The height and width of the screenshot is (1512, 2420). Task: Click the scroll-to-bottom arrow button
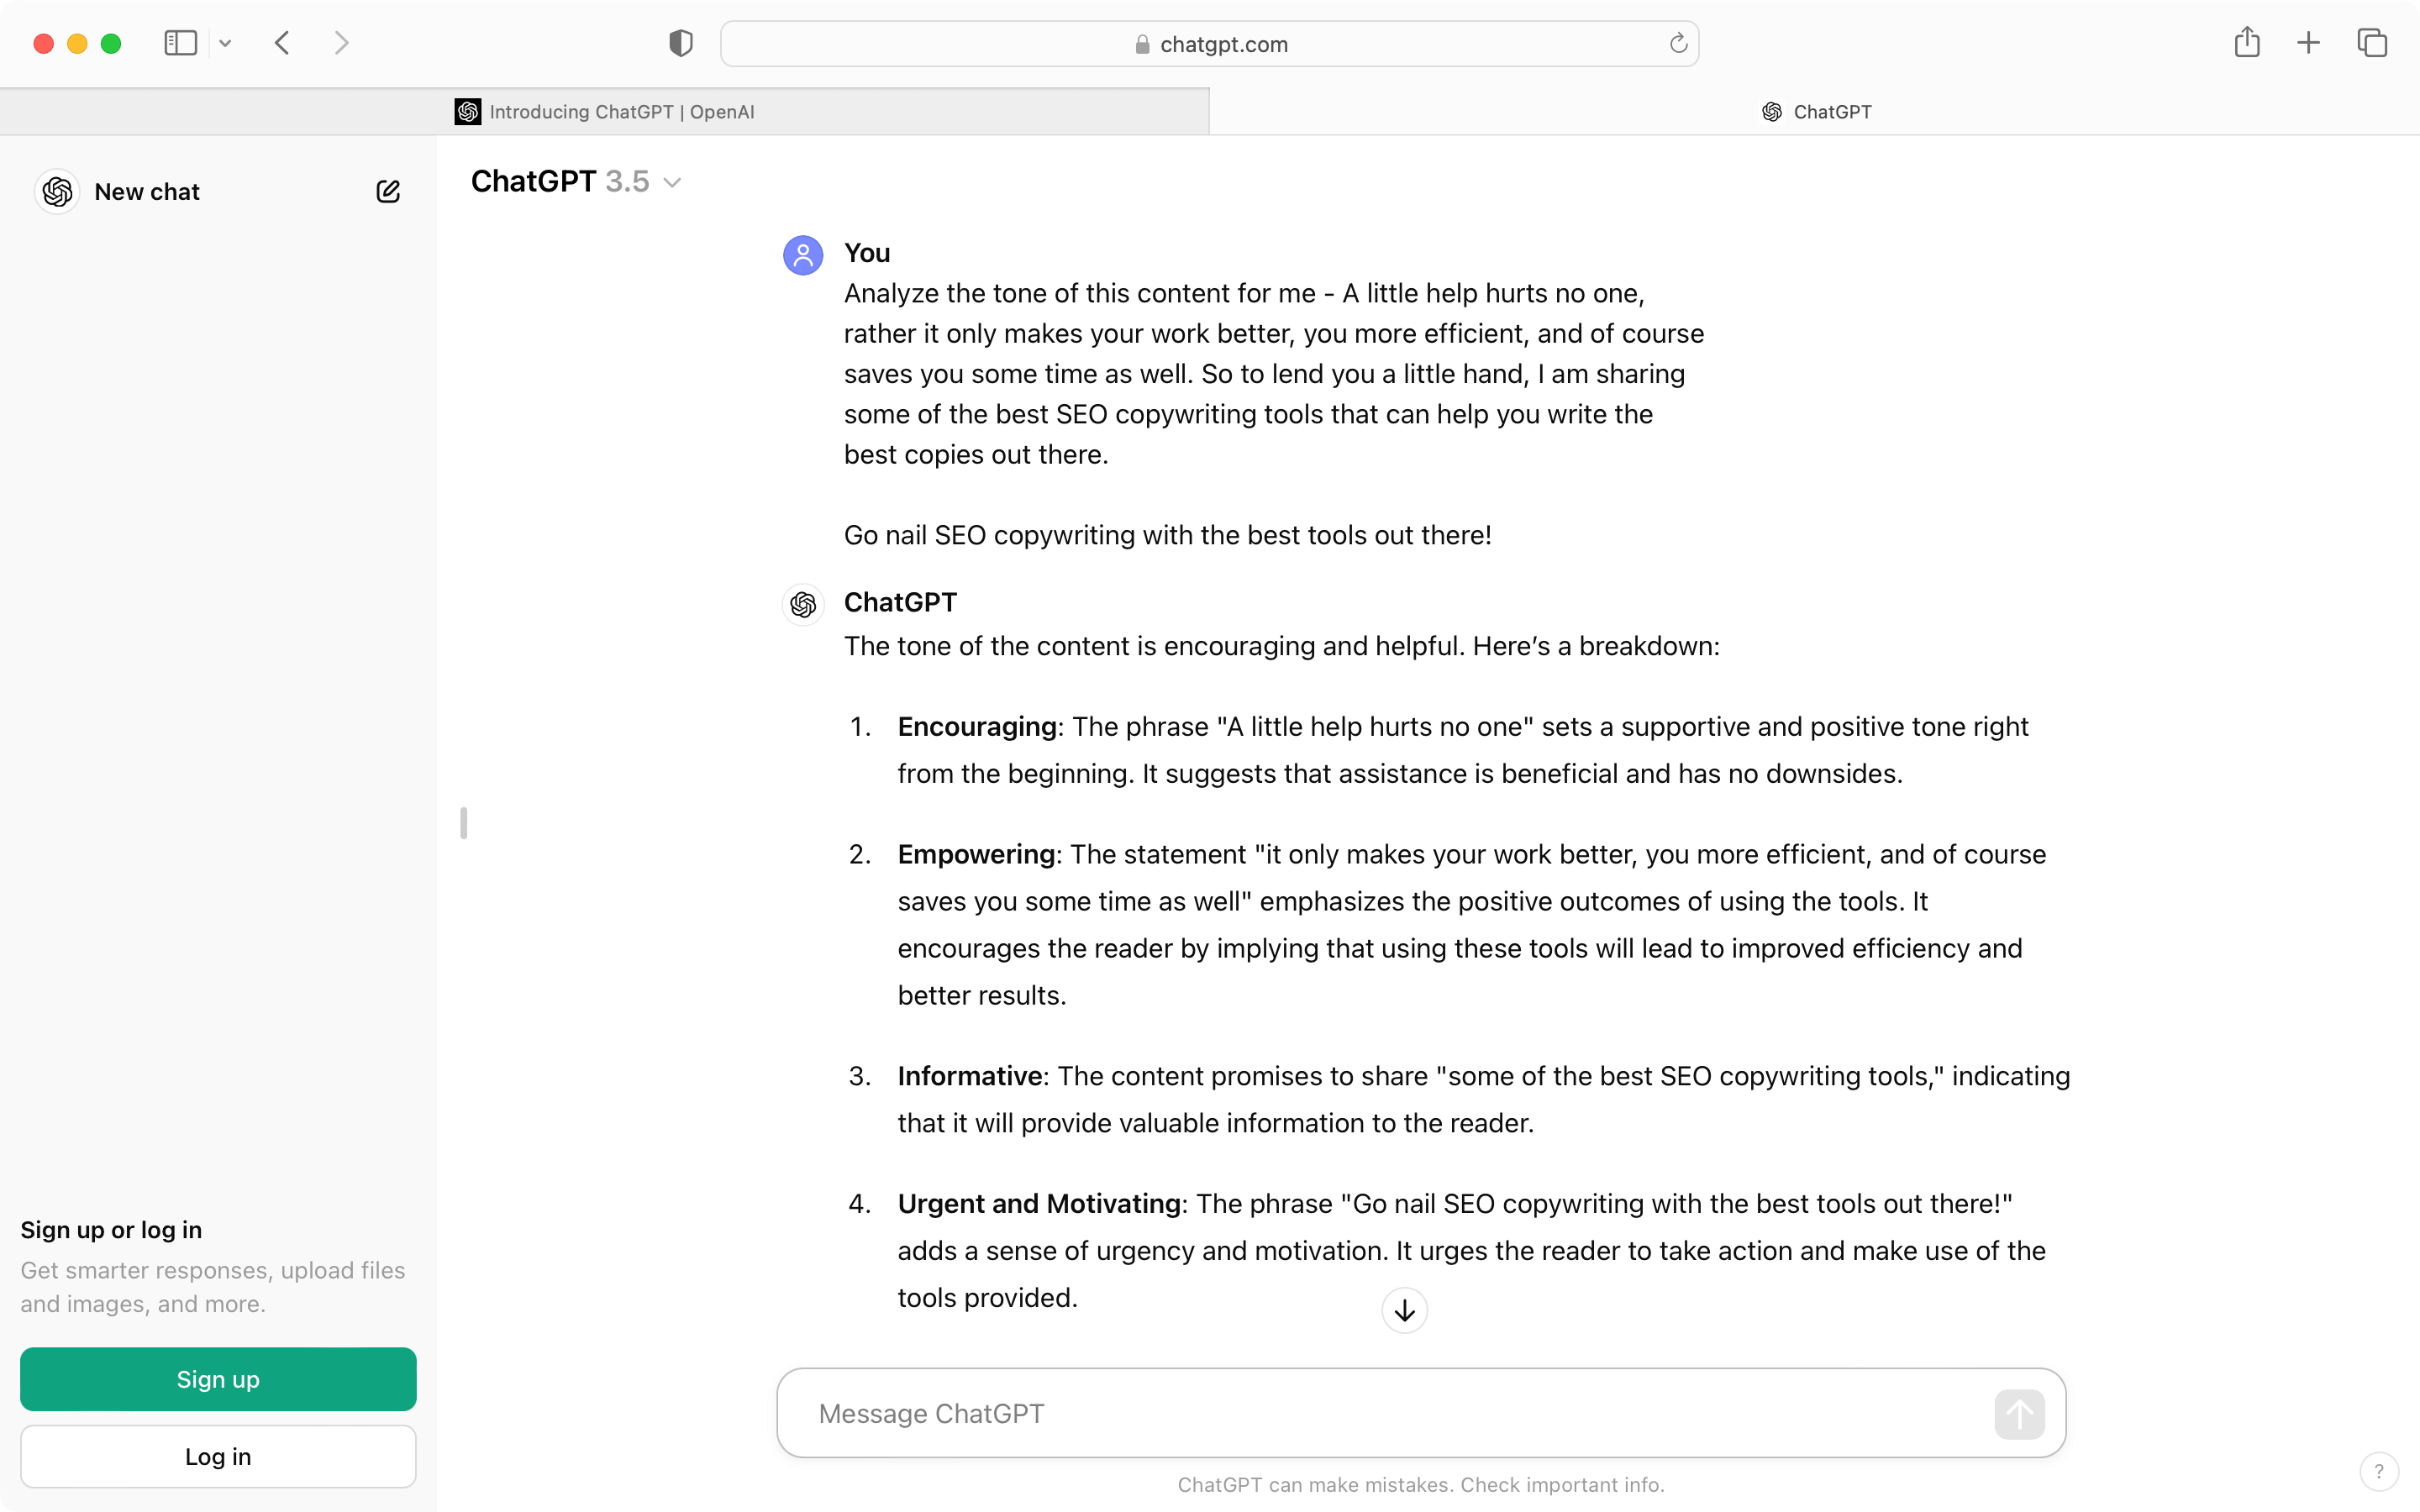point(1404,1310)
